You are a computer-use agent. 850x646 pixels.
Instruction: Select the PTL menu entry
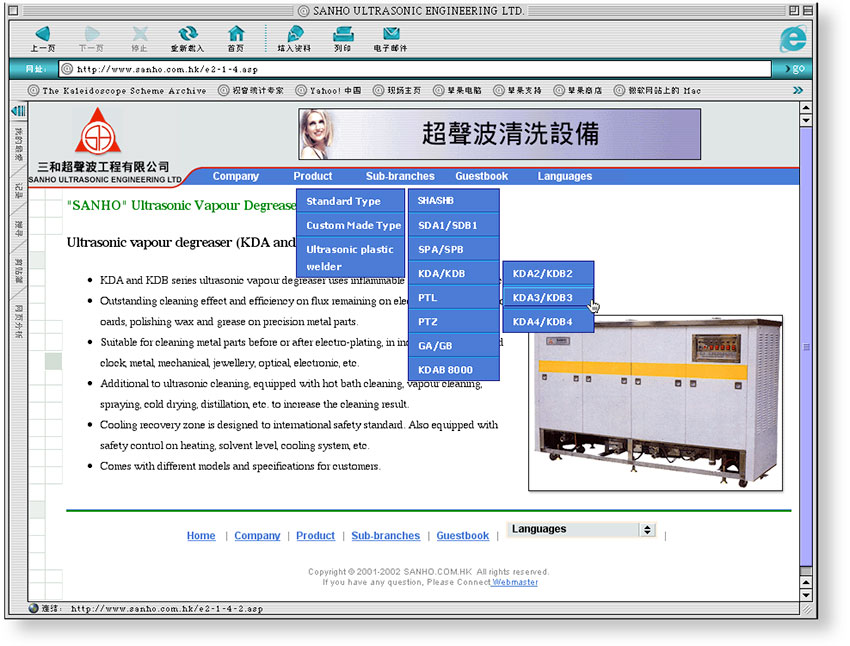[454, 298]
